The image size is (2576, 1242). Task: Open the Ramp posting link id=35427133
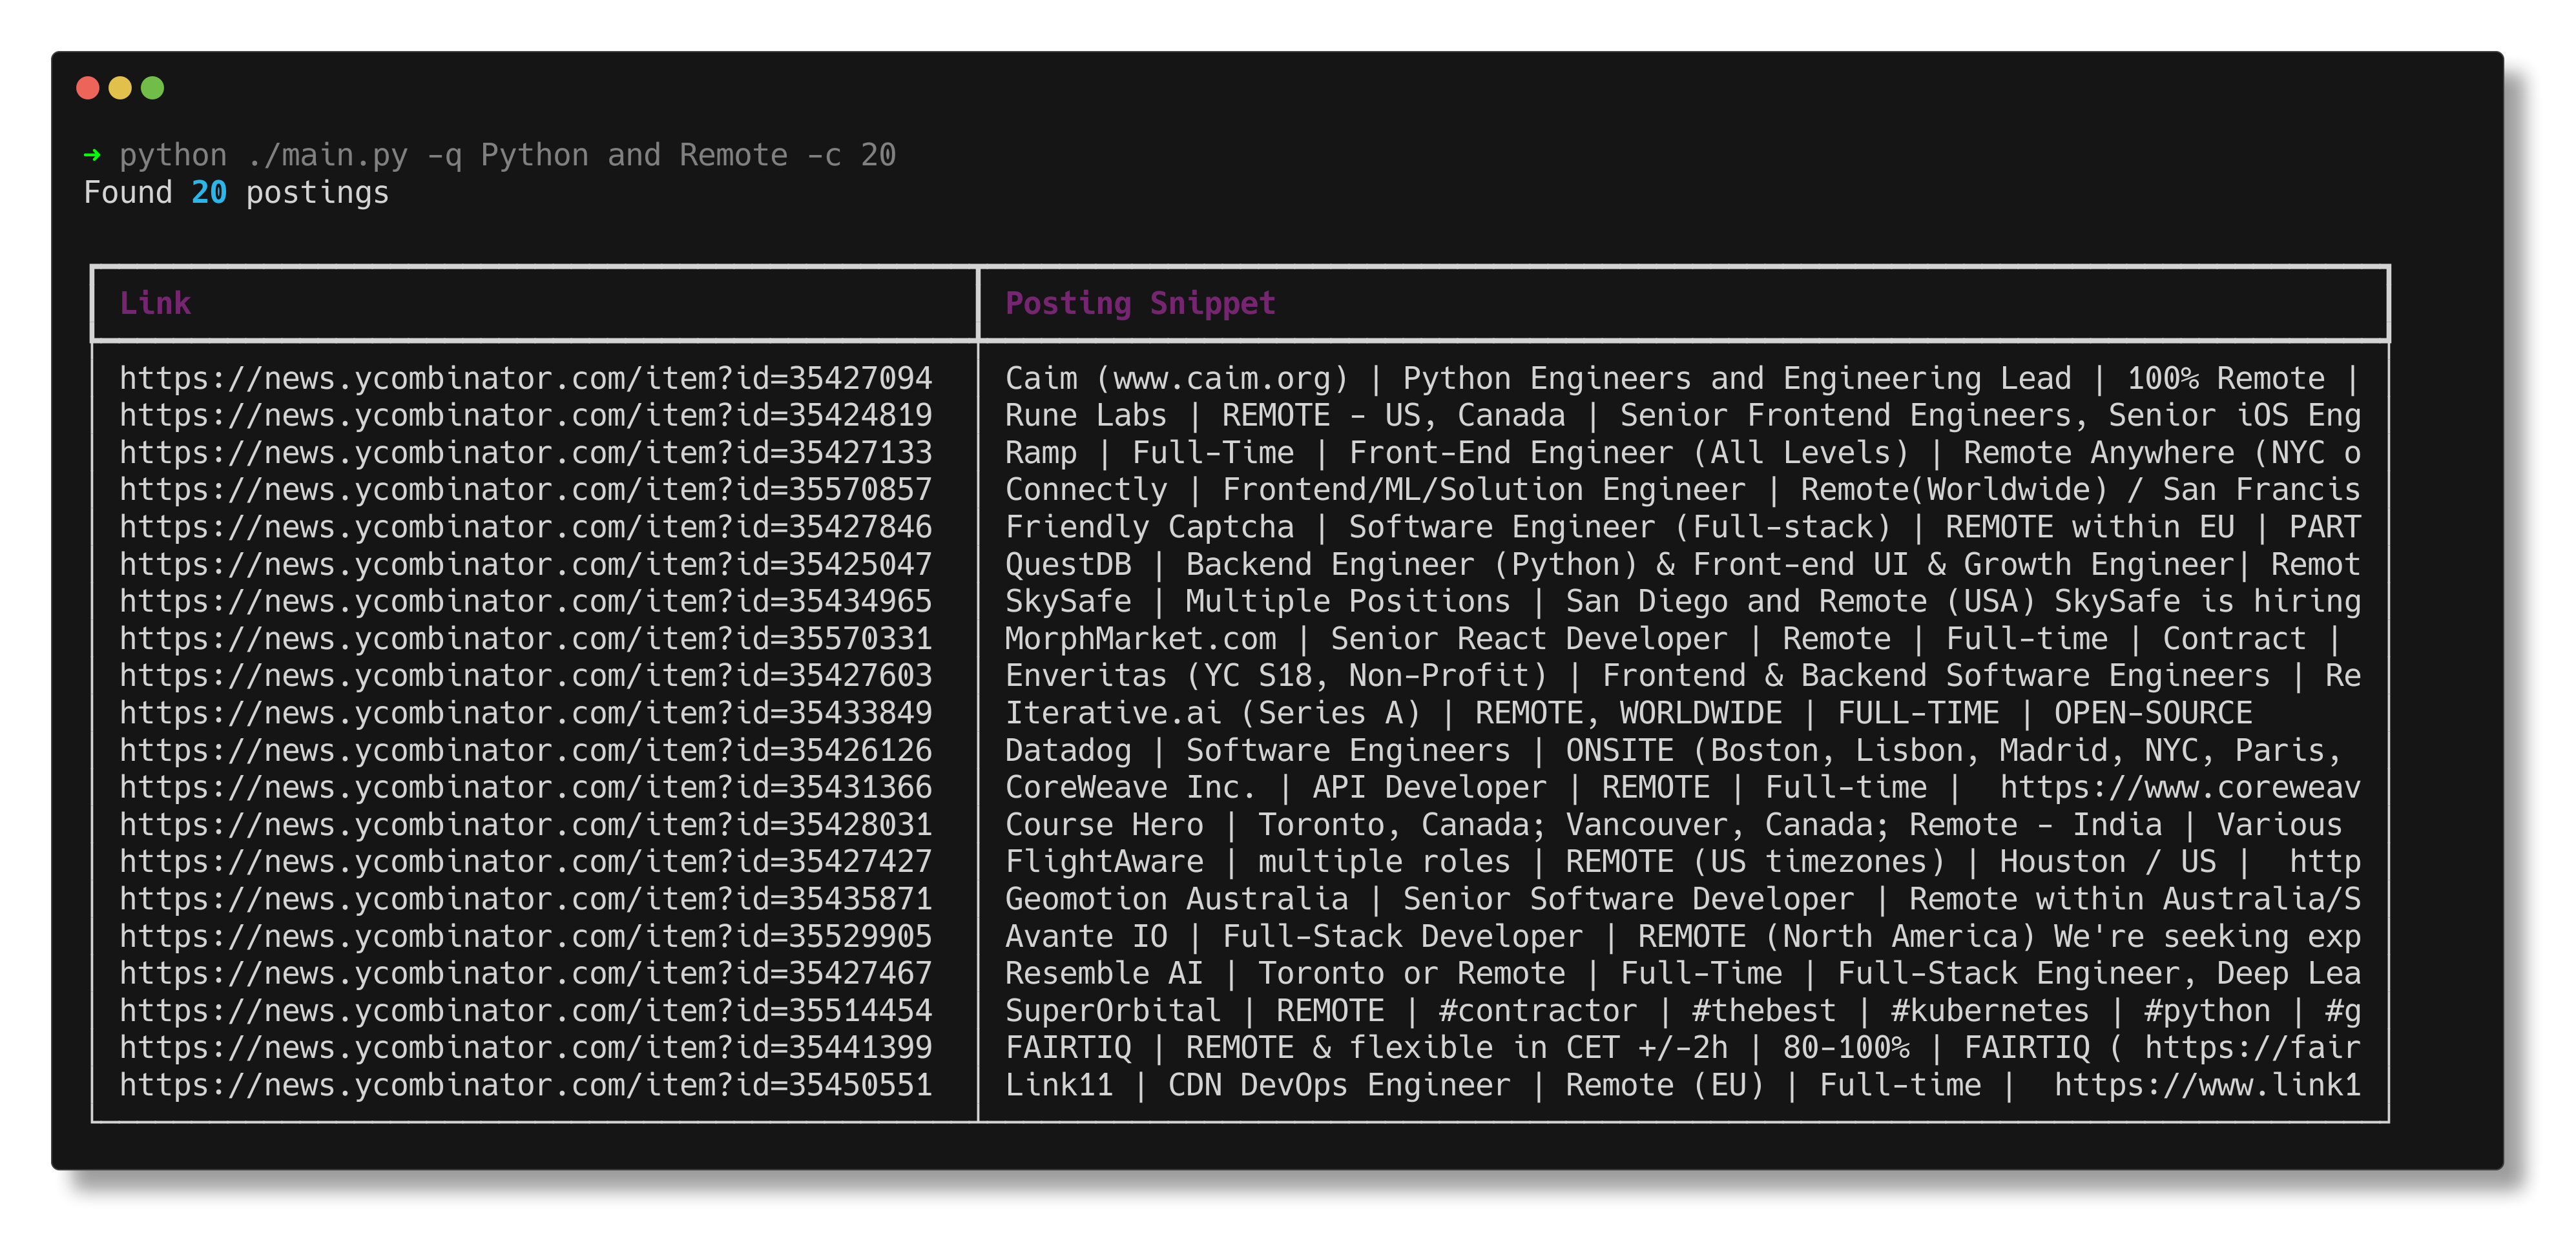pos(525,453)
